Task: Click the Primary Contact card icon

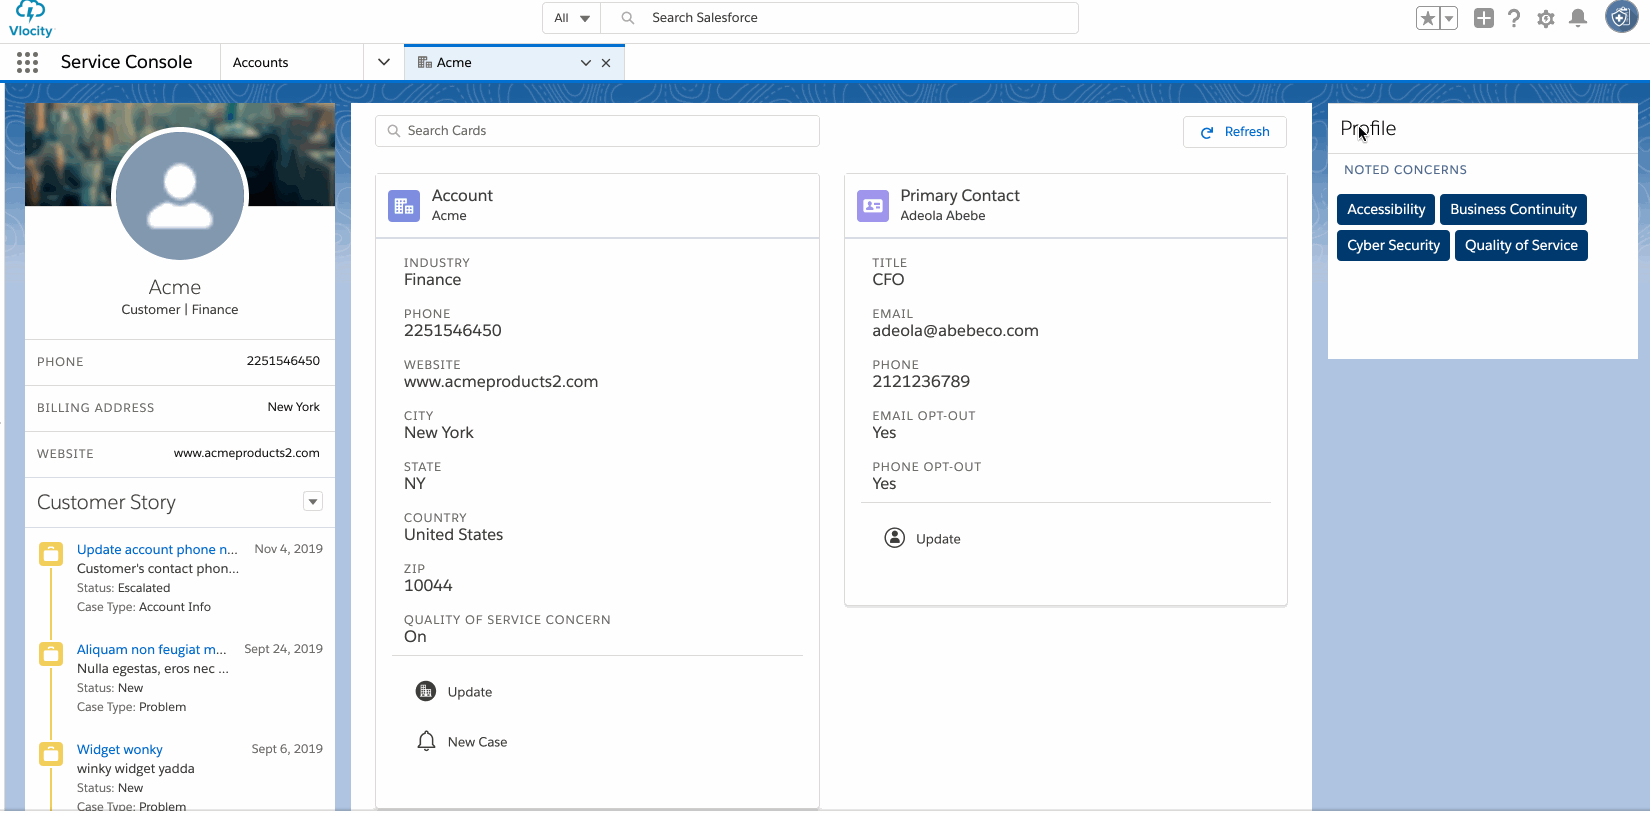Action: click(873, 206)
